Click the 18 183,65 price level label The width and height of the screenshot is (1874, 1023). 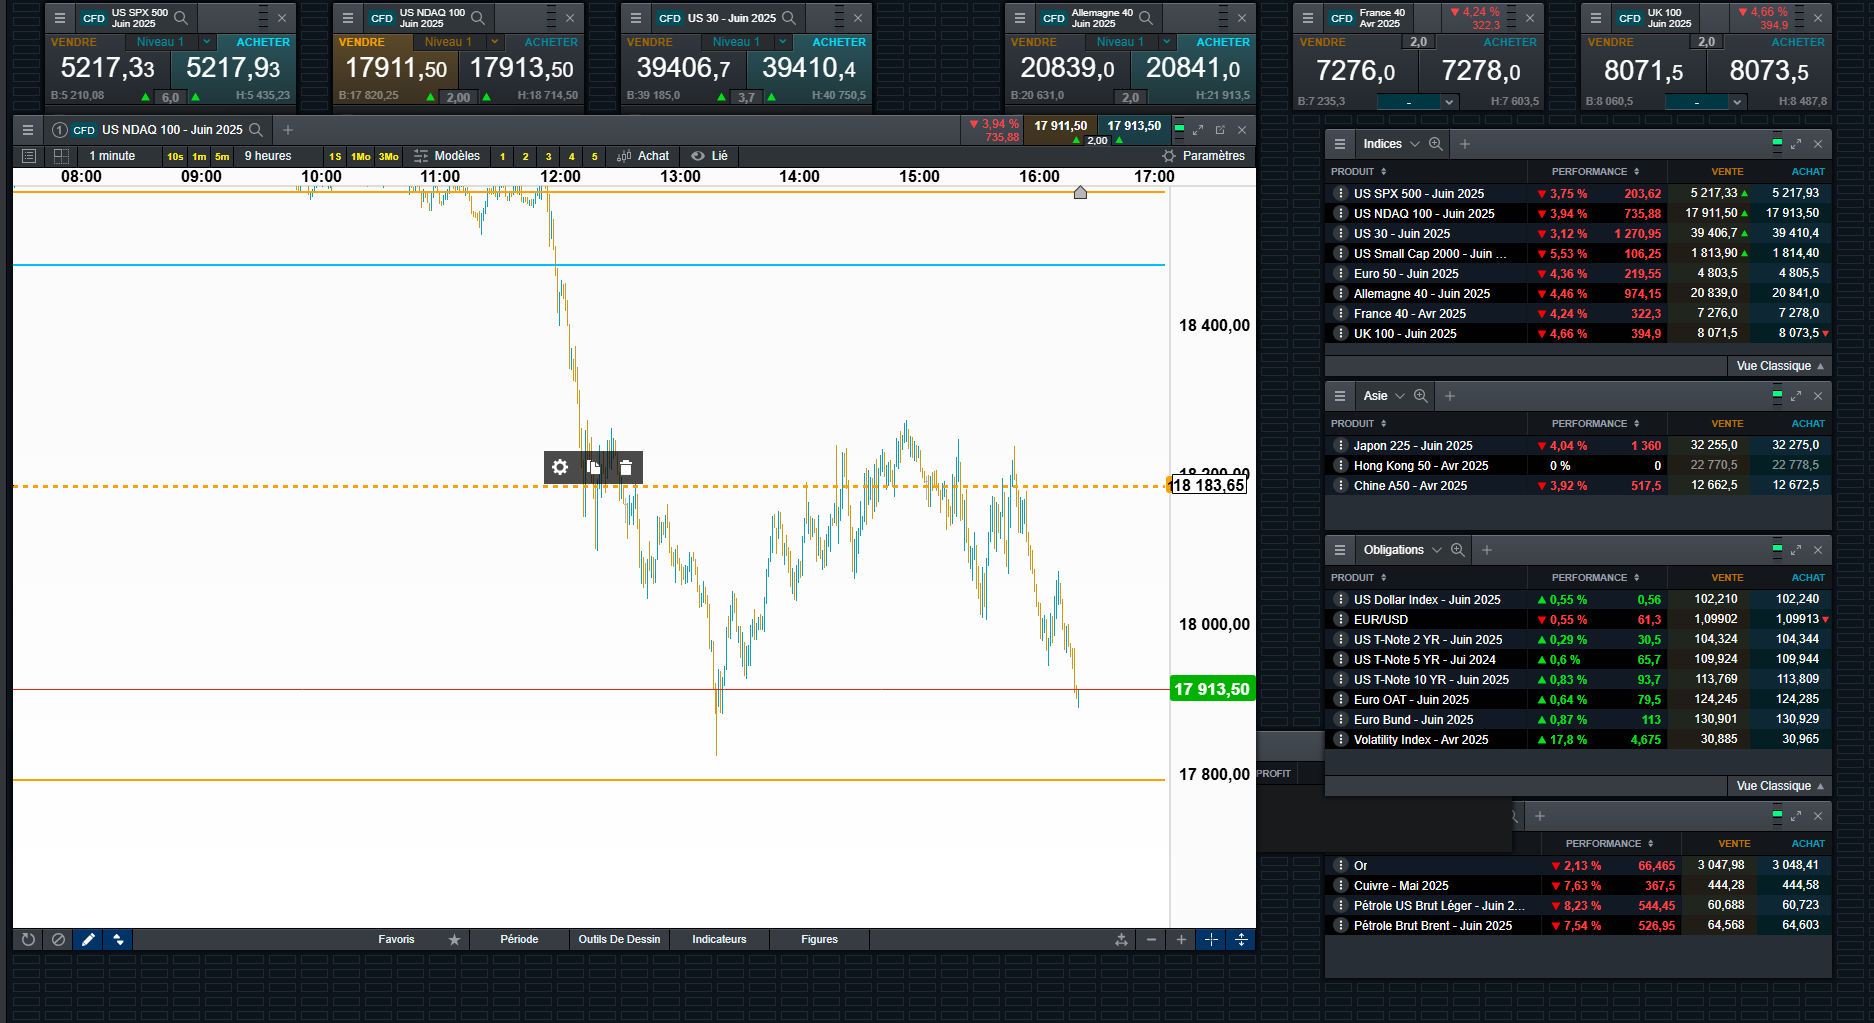[1208, 486]
